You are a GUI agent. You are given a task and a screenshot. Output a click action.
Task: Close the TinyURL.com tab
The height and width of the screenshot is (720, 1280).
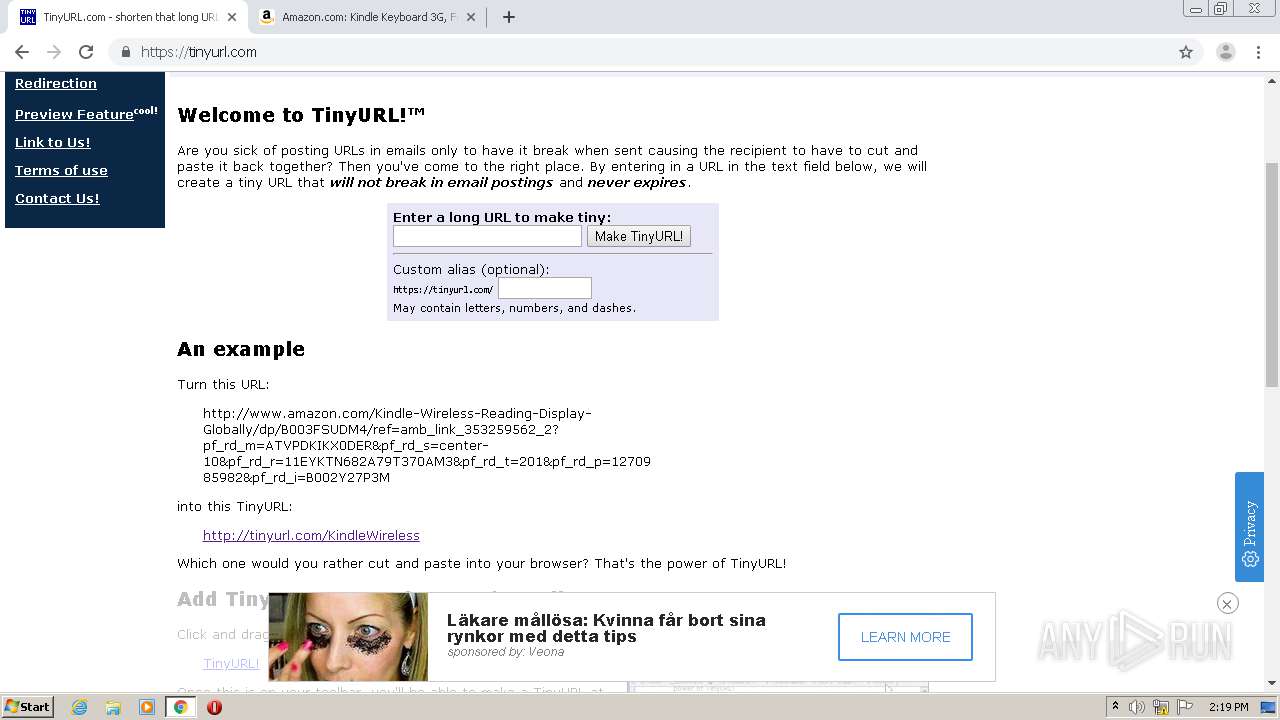pyautogui.click(x=232, y=17)
